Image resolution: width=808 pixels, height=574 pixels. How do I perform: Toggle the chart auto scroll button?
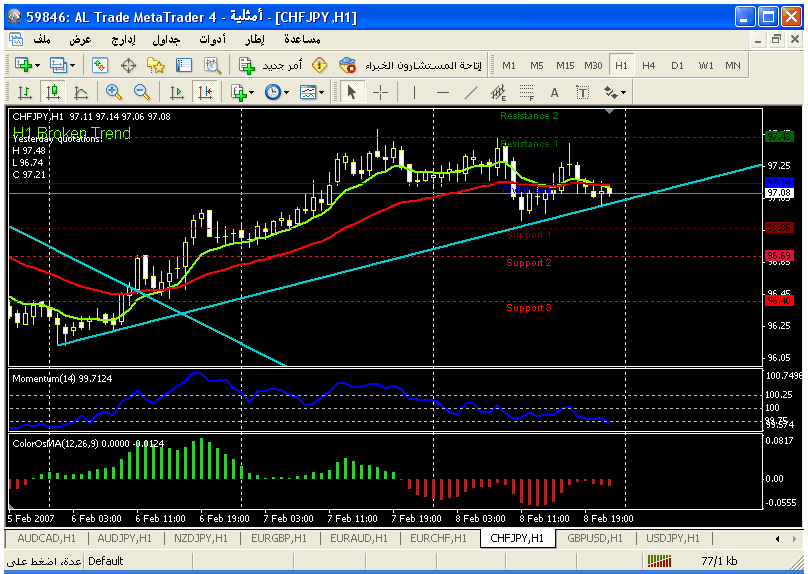(177, 92)
